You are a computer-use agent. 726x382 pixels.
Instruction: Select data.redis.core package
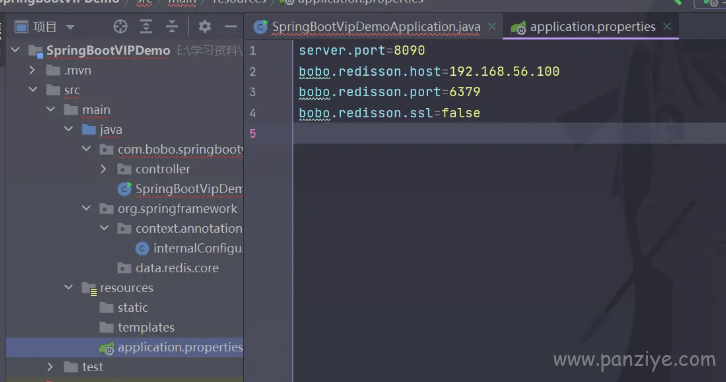coord(177,268)
